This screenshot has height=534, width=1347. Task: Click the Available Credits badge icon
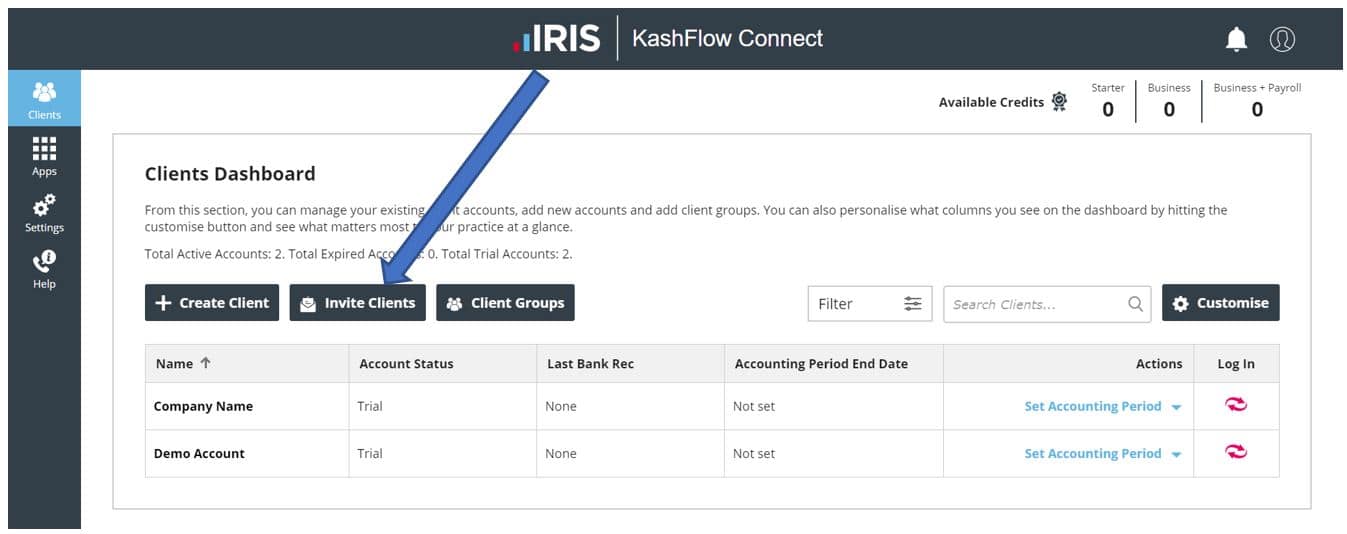1060,102
